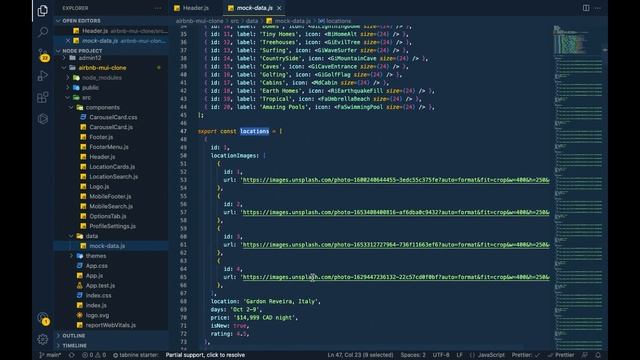
Task: Open the Extensions view
Action: tap(42, 97)
